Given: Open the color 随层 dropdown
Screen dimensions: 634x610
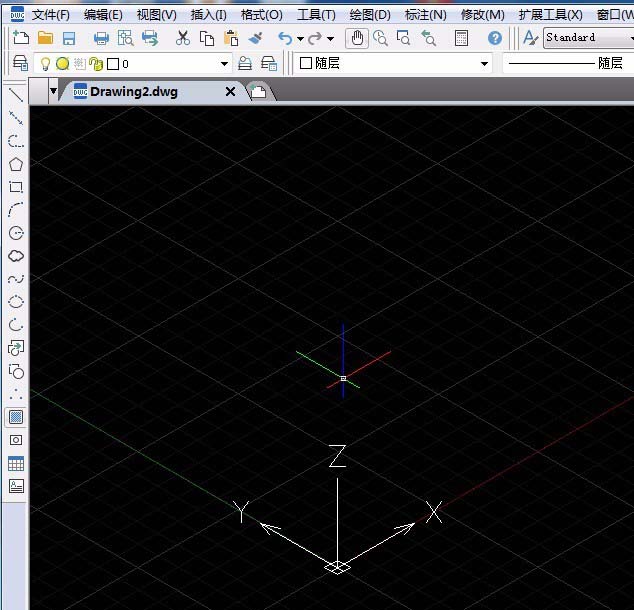Looking at the screenshot, I should click(x=484, y=63).
